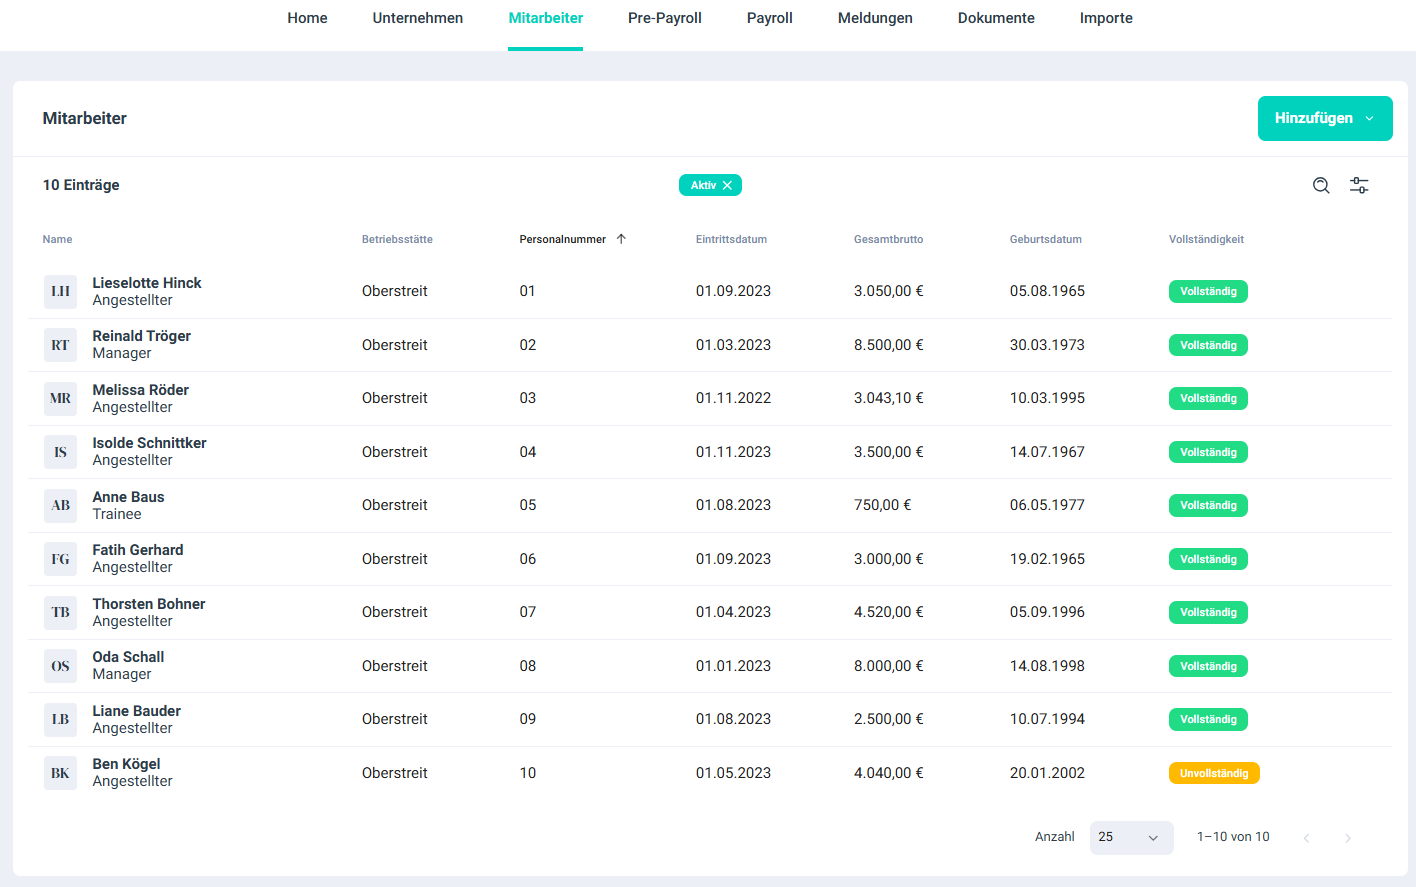
Task: Open the filter settings sliders icon
Action: [1359, 185]
